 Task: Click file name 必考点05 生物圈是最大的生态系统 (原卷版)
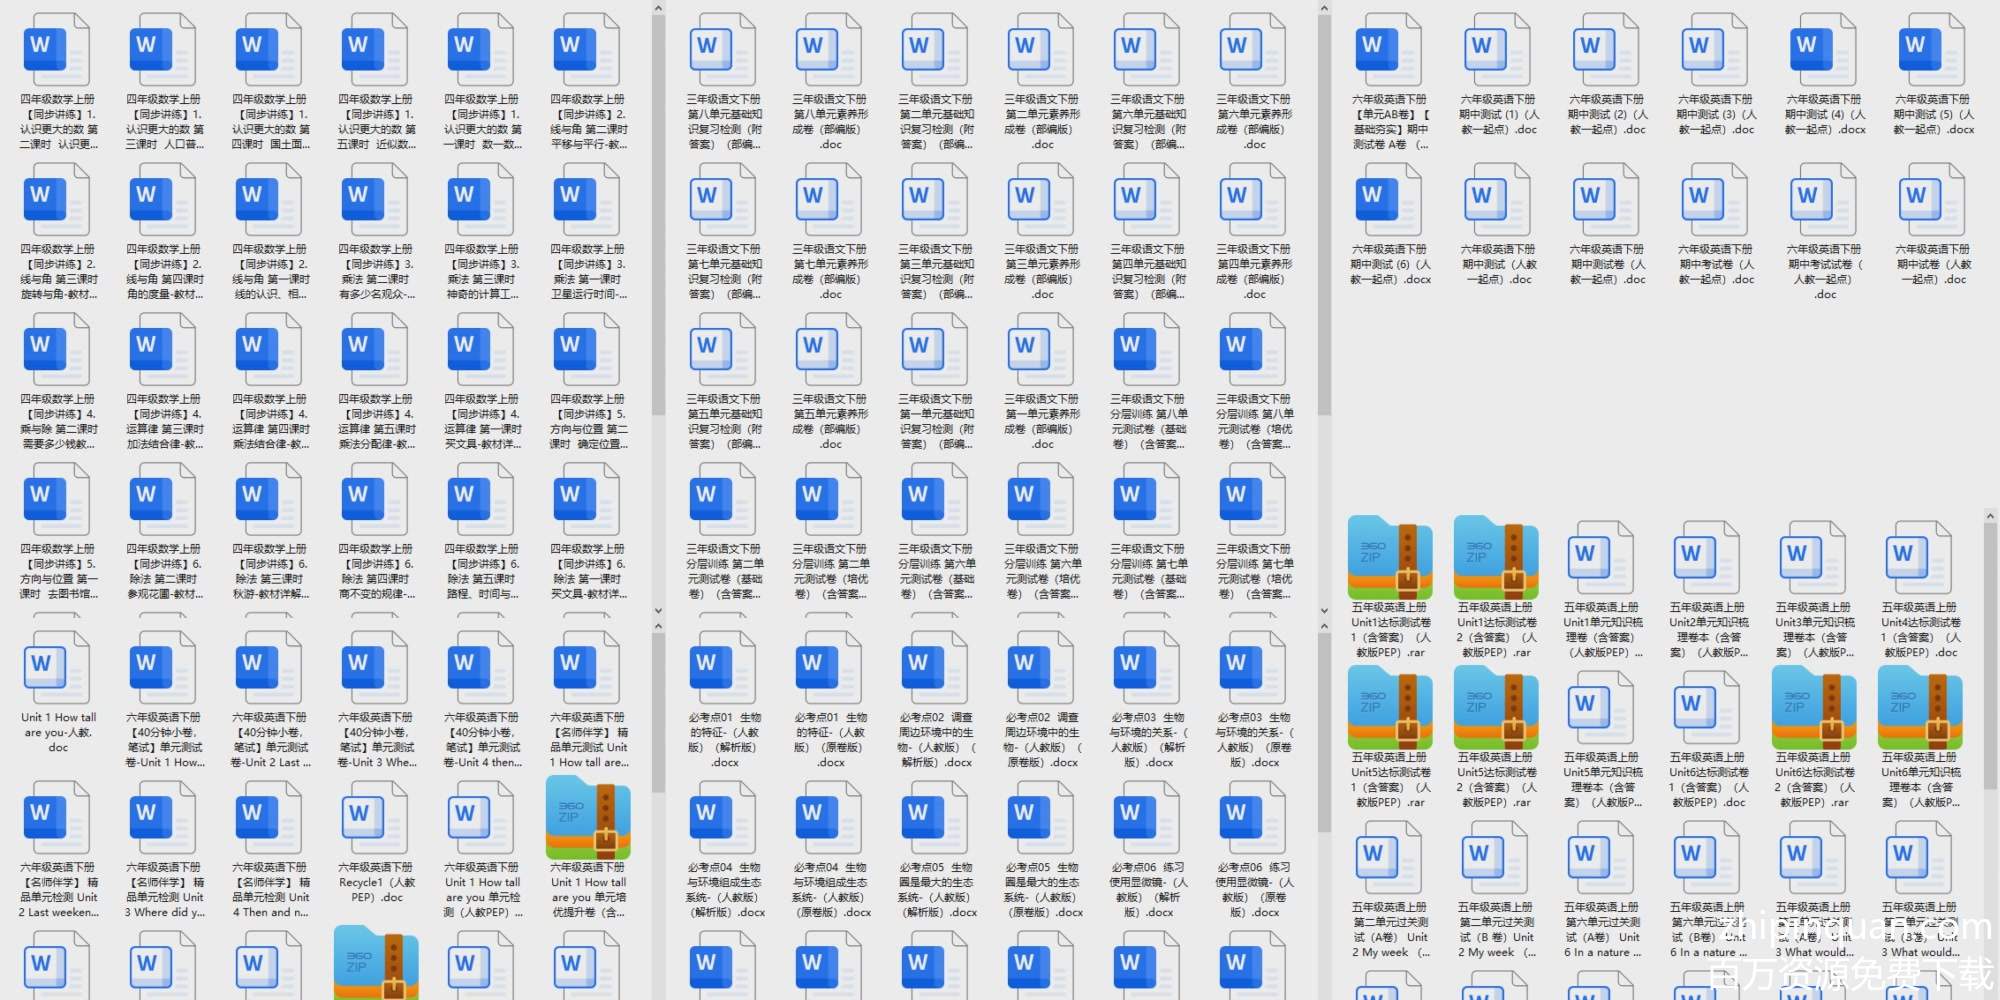pyautogui.click(x=1042, y=890)
